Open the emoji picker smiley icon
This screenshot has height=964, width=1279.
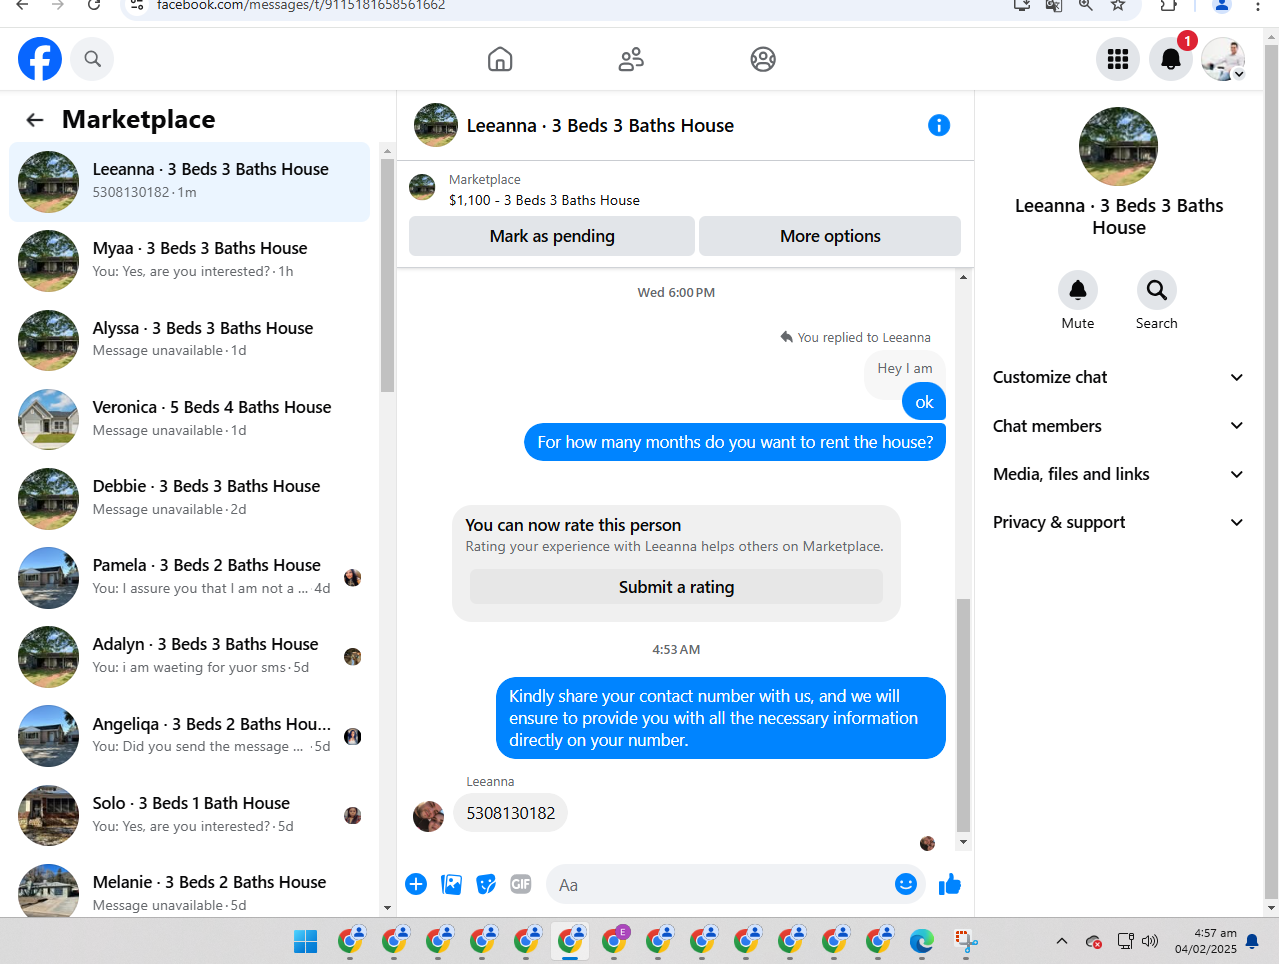point(906,884)
